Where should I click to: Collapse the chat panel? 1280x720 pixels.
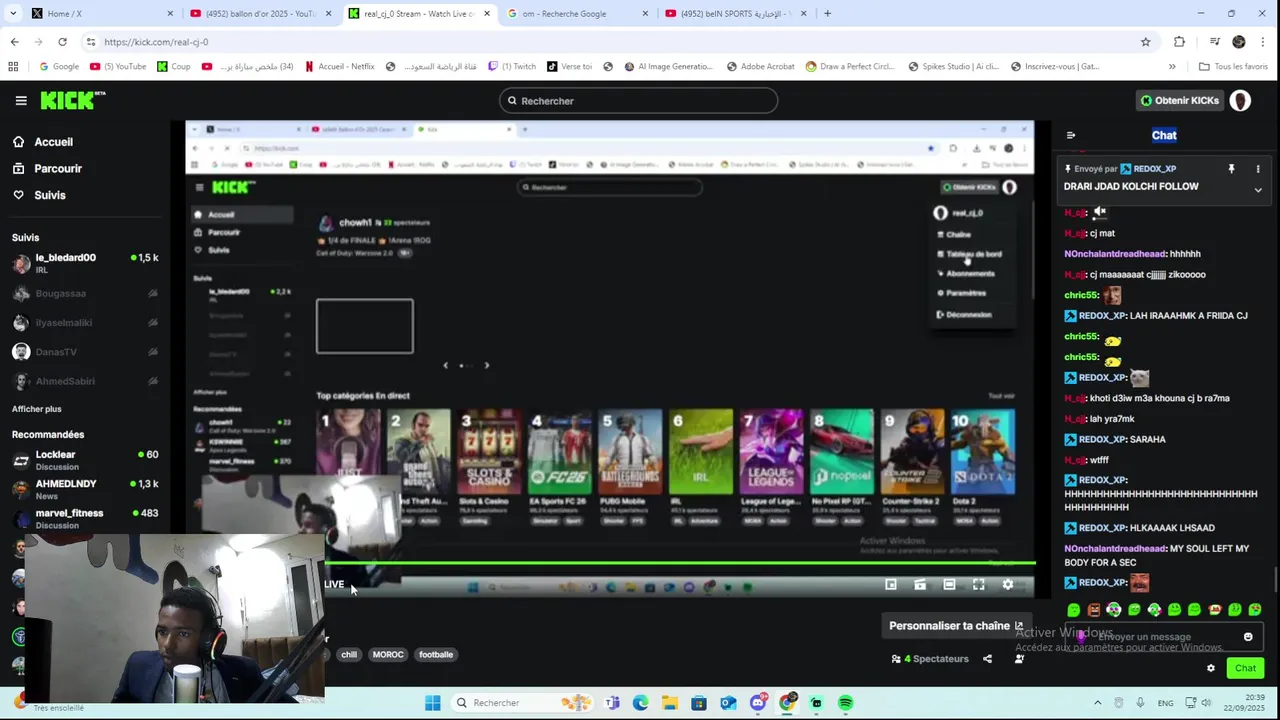1071,135
